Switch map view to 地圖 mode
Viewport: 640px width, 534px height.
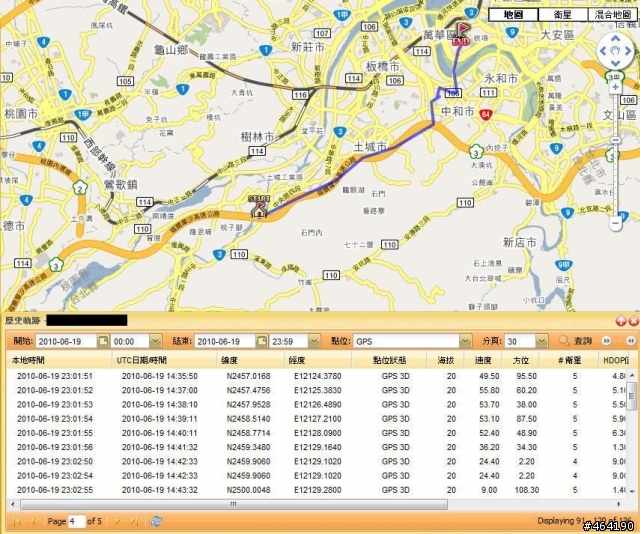click(513, 15)
